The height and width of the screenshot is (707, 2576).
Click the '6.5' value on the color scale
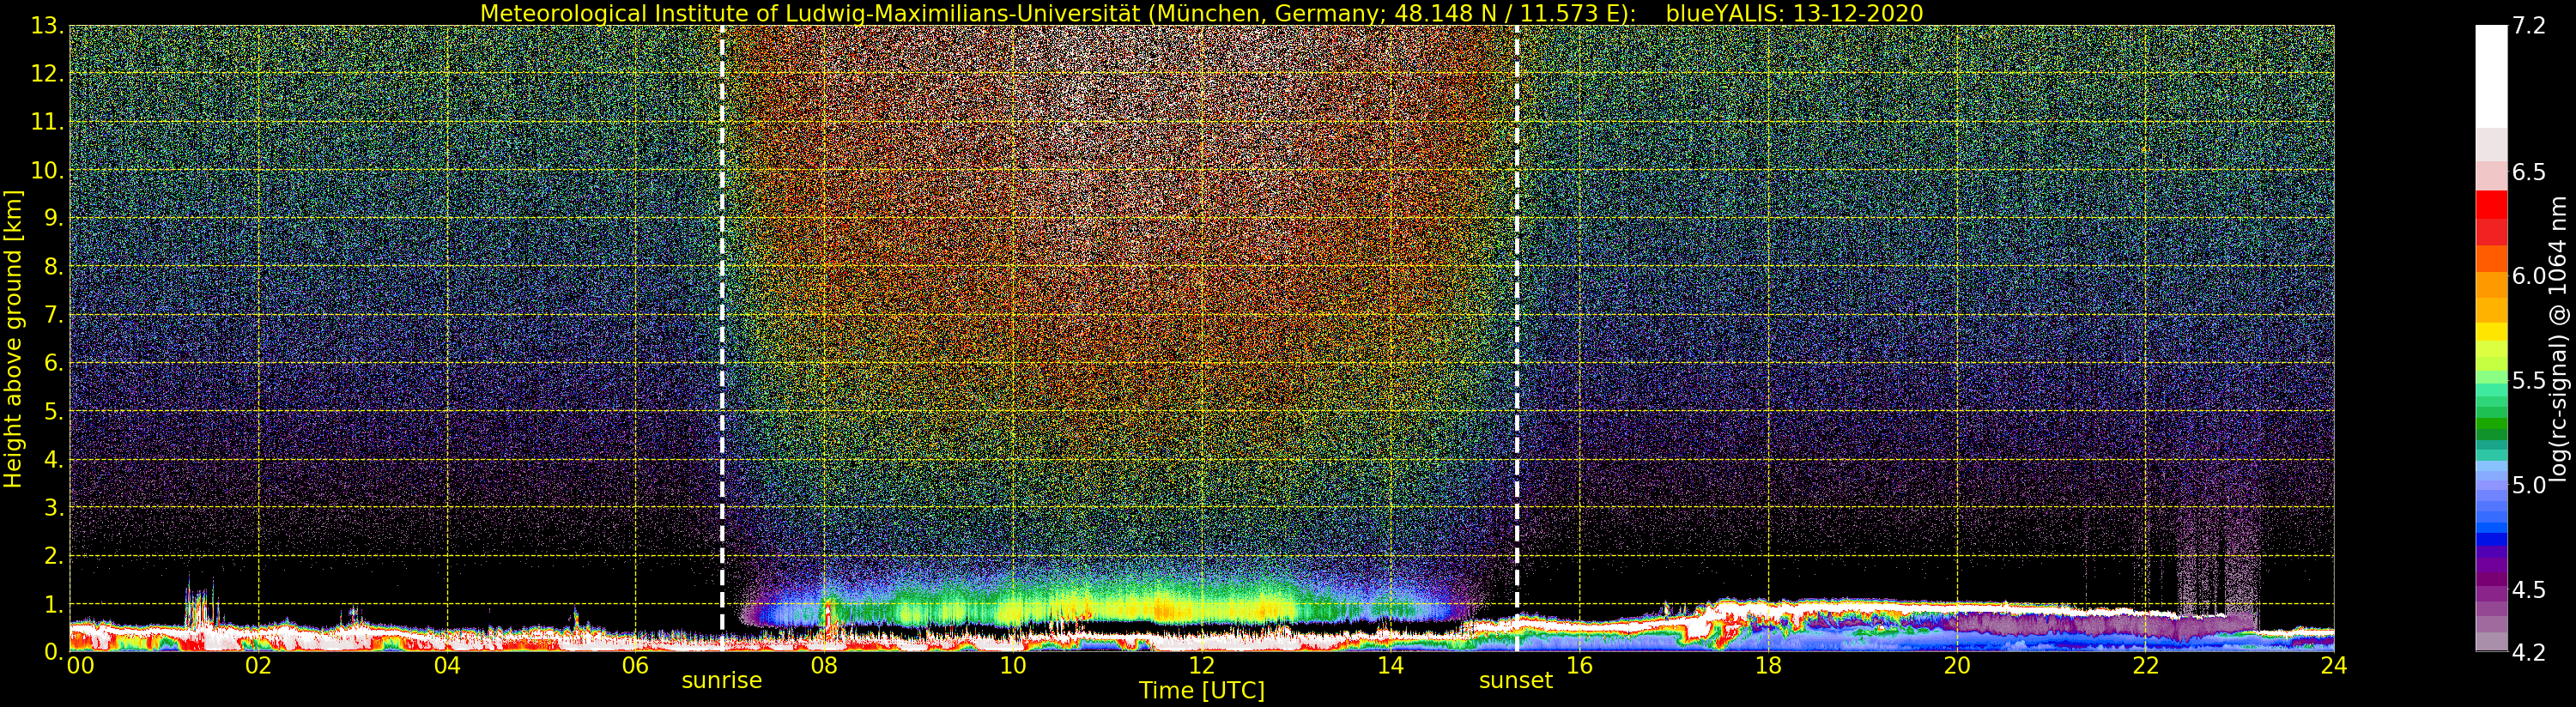2529,172
